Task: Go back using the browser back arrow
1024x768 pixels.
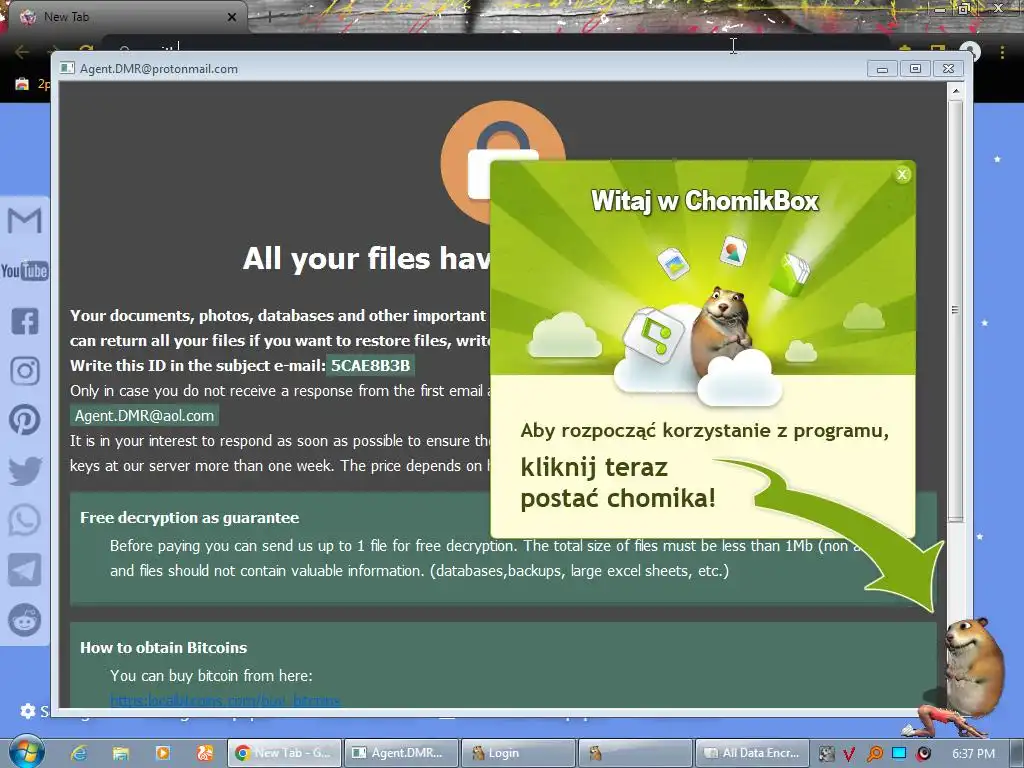Action: click(x=22, y=52)
